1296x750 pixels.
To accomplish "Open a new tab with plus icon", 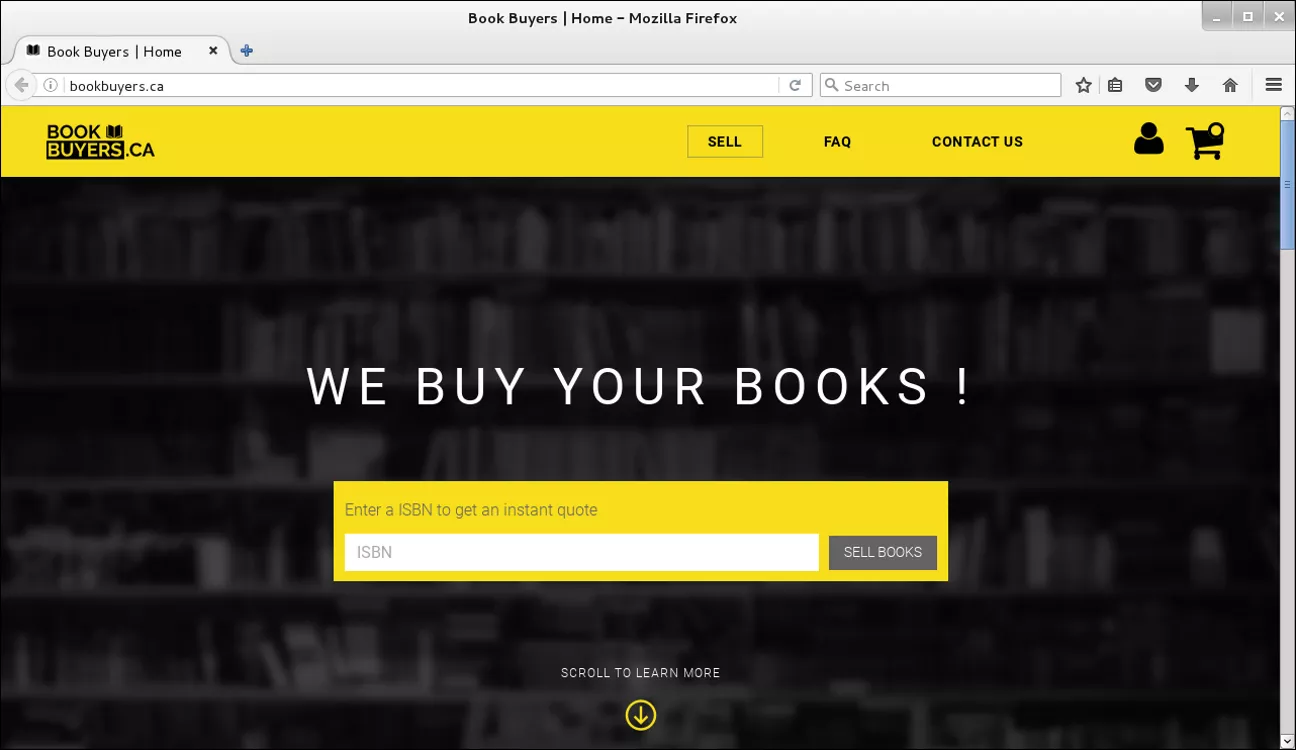I will tap(247, 51).
